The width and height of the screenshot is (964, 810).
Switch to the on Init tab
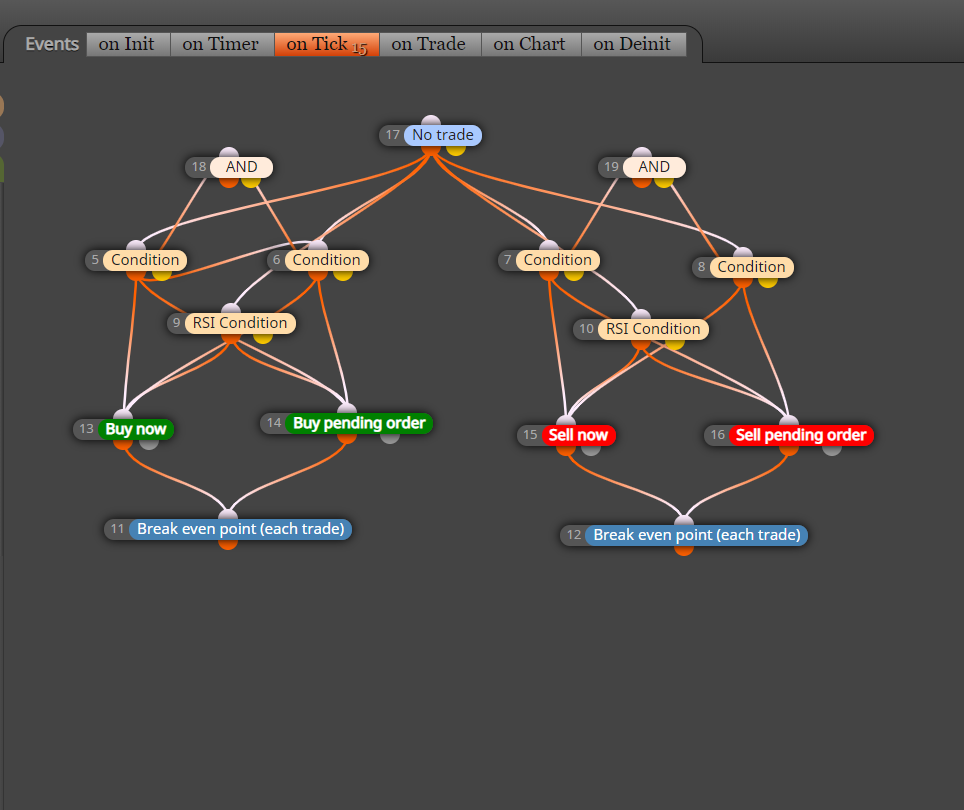click(128, 44)
